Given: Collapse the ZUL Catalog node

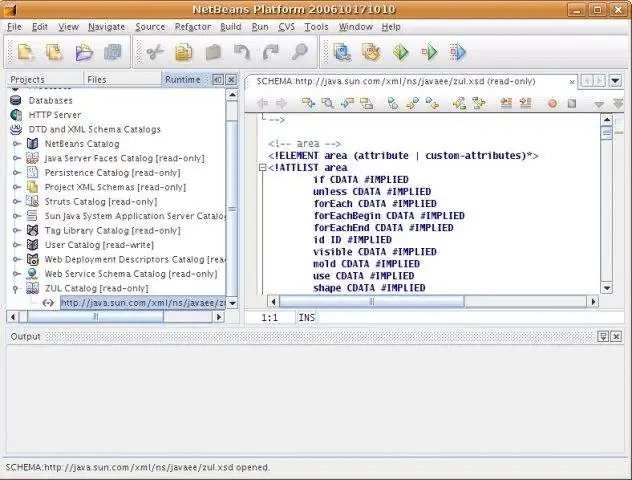Looking at the screenshot, I should tap(16, 289).
